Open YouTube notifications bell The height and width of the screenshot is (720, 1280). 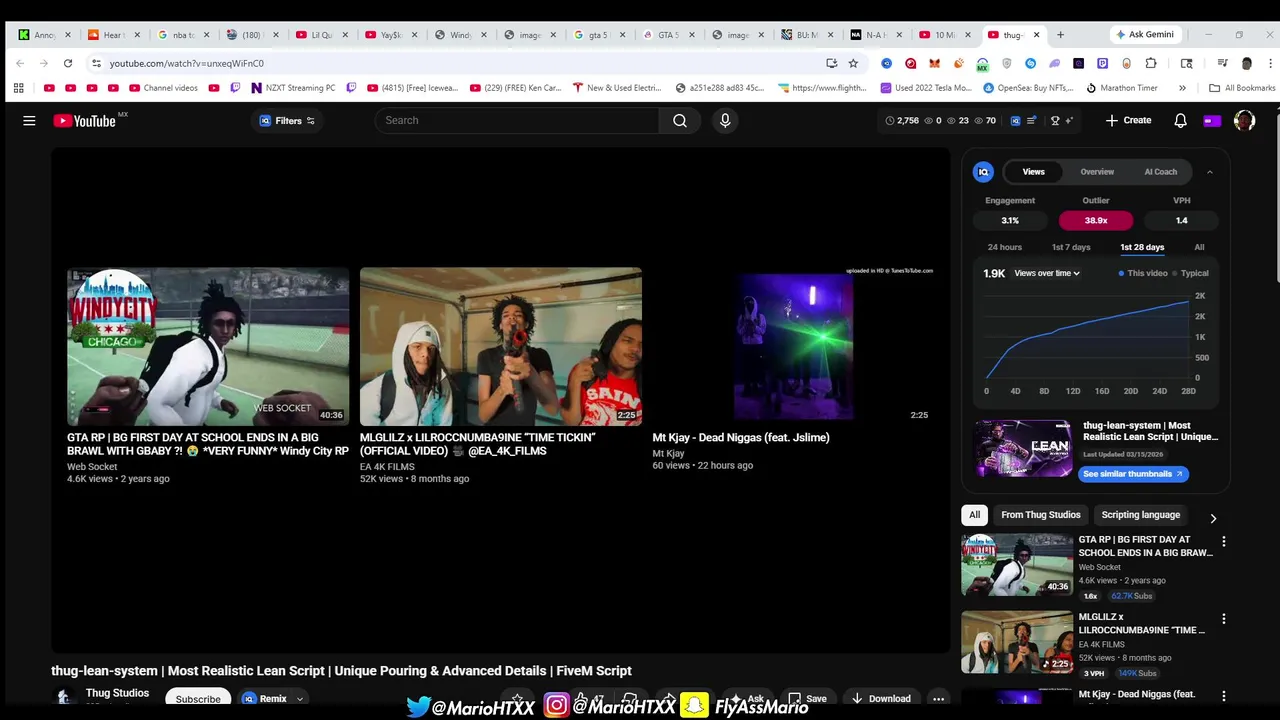(1180, 121)
